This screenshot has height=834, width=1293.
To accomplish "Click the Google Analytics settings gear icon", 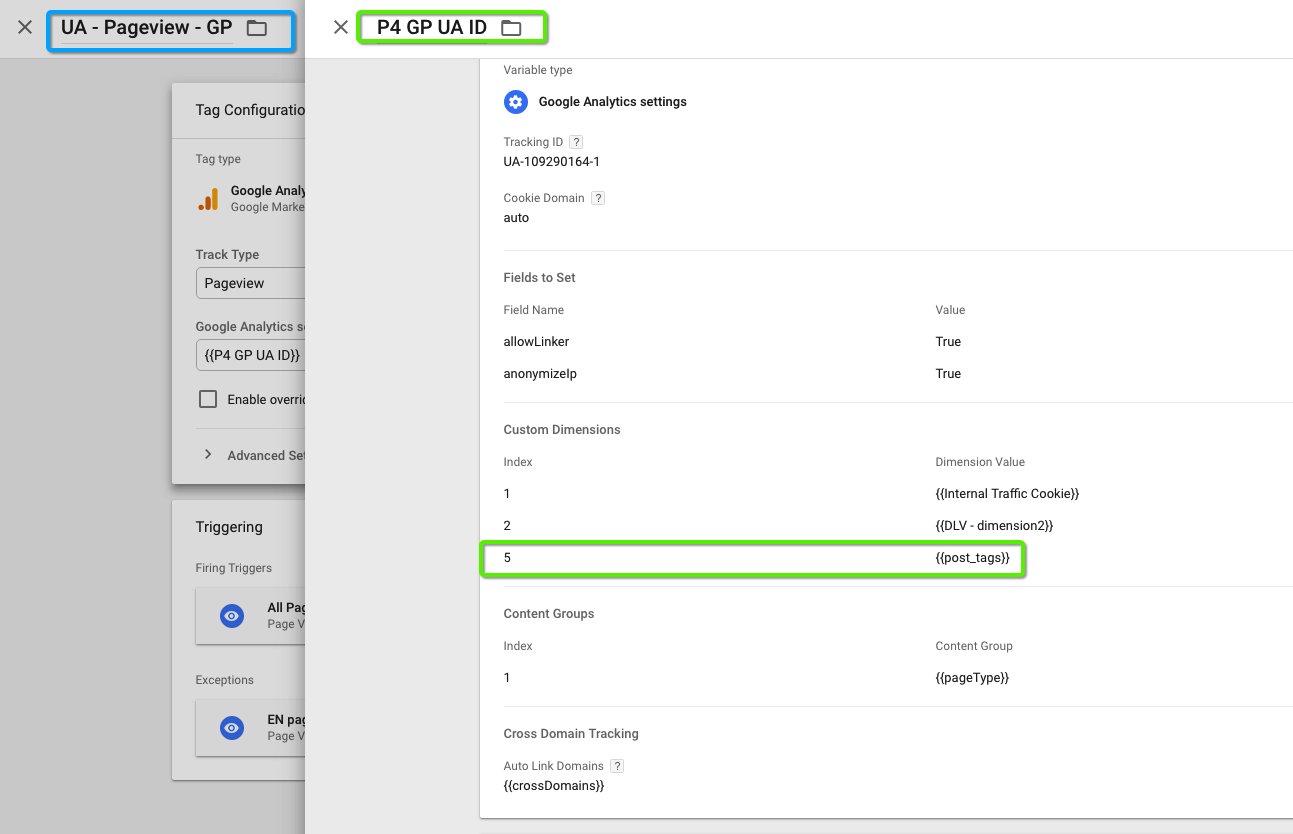I will coord(516,102).
